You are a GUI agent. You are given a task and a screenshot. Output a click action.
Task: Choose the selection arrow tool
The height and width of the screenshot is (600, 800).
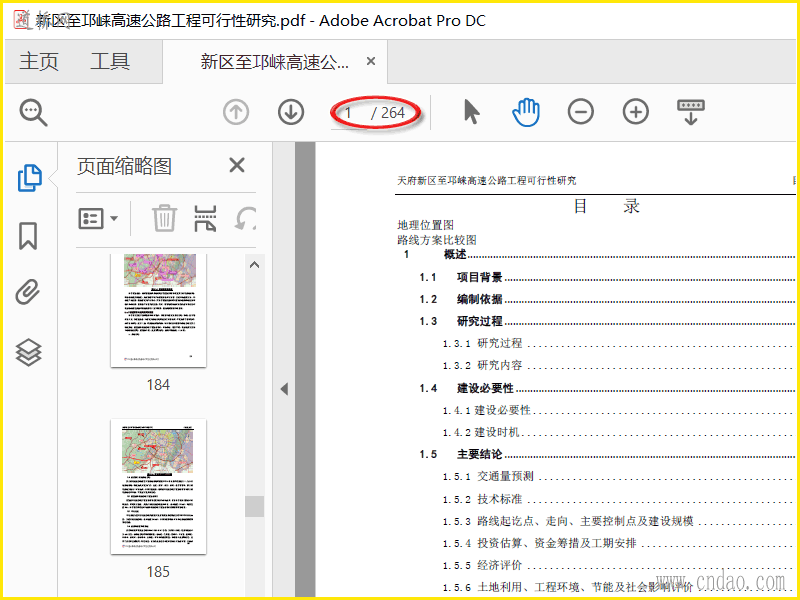tap(471, 112)
